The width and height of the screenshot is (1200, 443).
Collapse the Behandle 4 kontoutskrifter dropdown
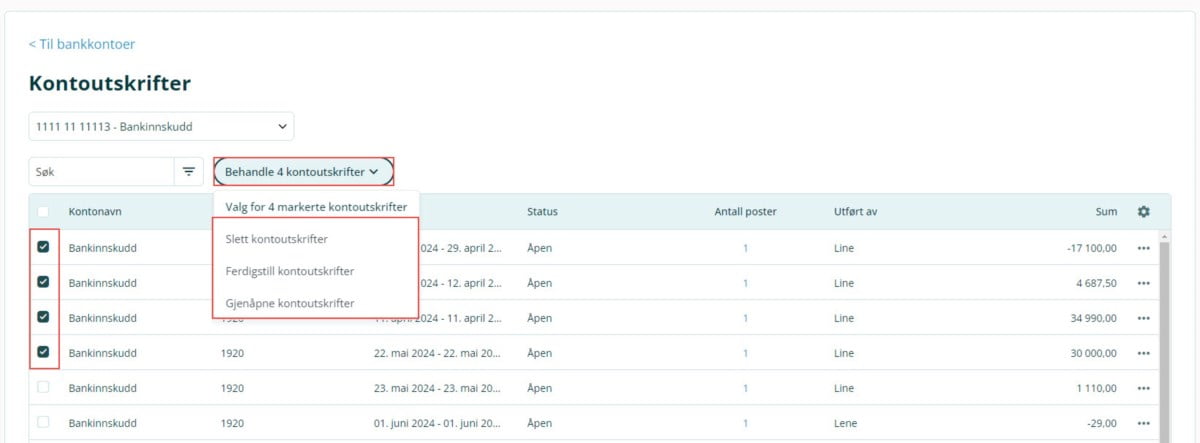point(302,172)
